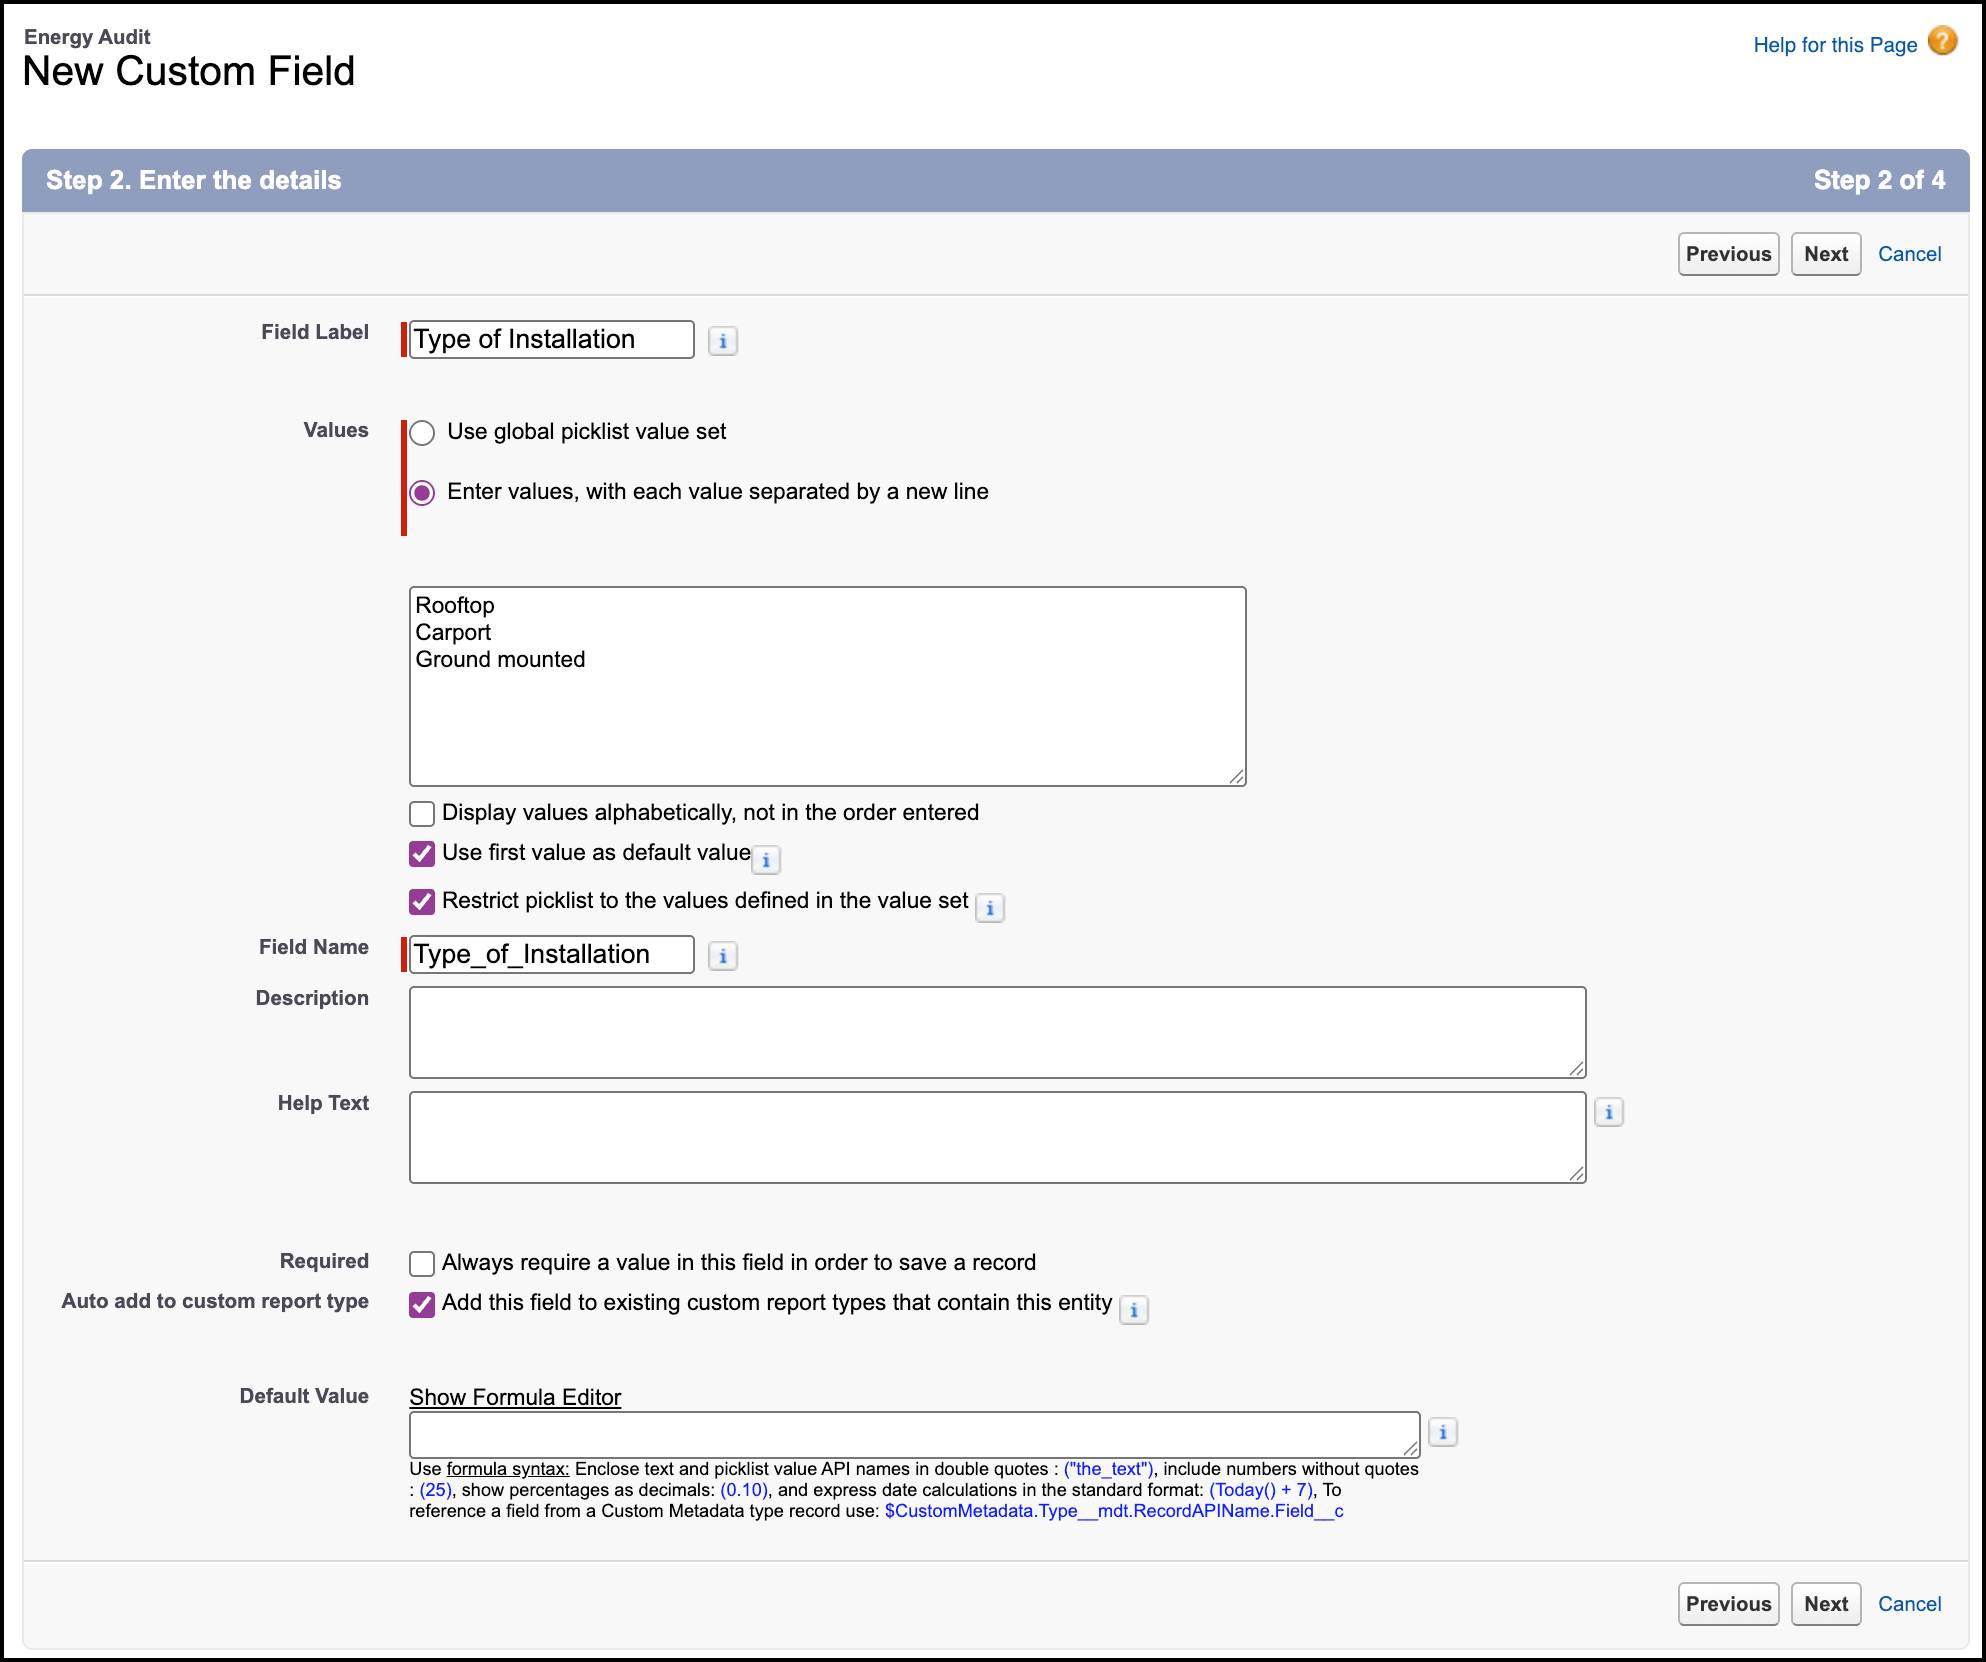Click the 'Carport' picklist value line

click(453, 632)
